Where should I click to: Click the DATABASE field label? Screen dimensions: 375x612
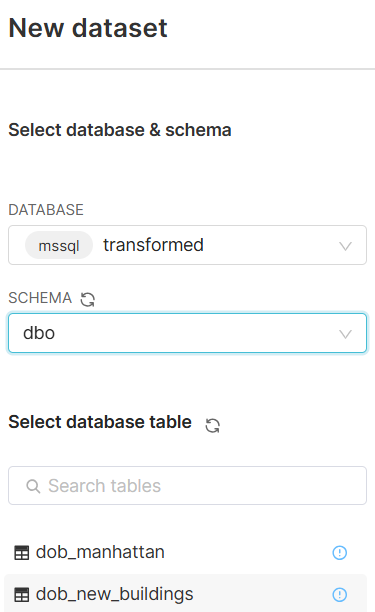(46, 210)
